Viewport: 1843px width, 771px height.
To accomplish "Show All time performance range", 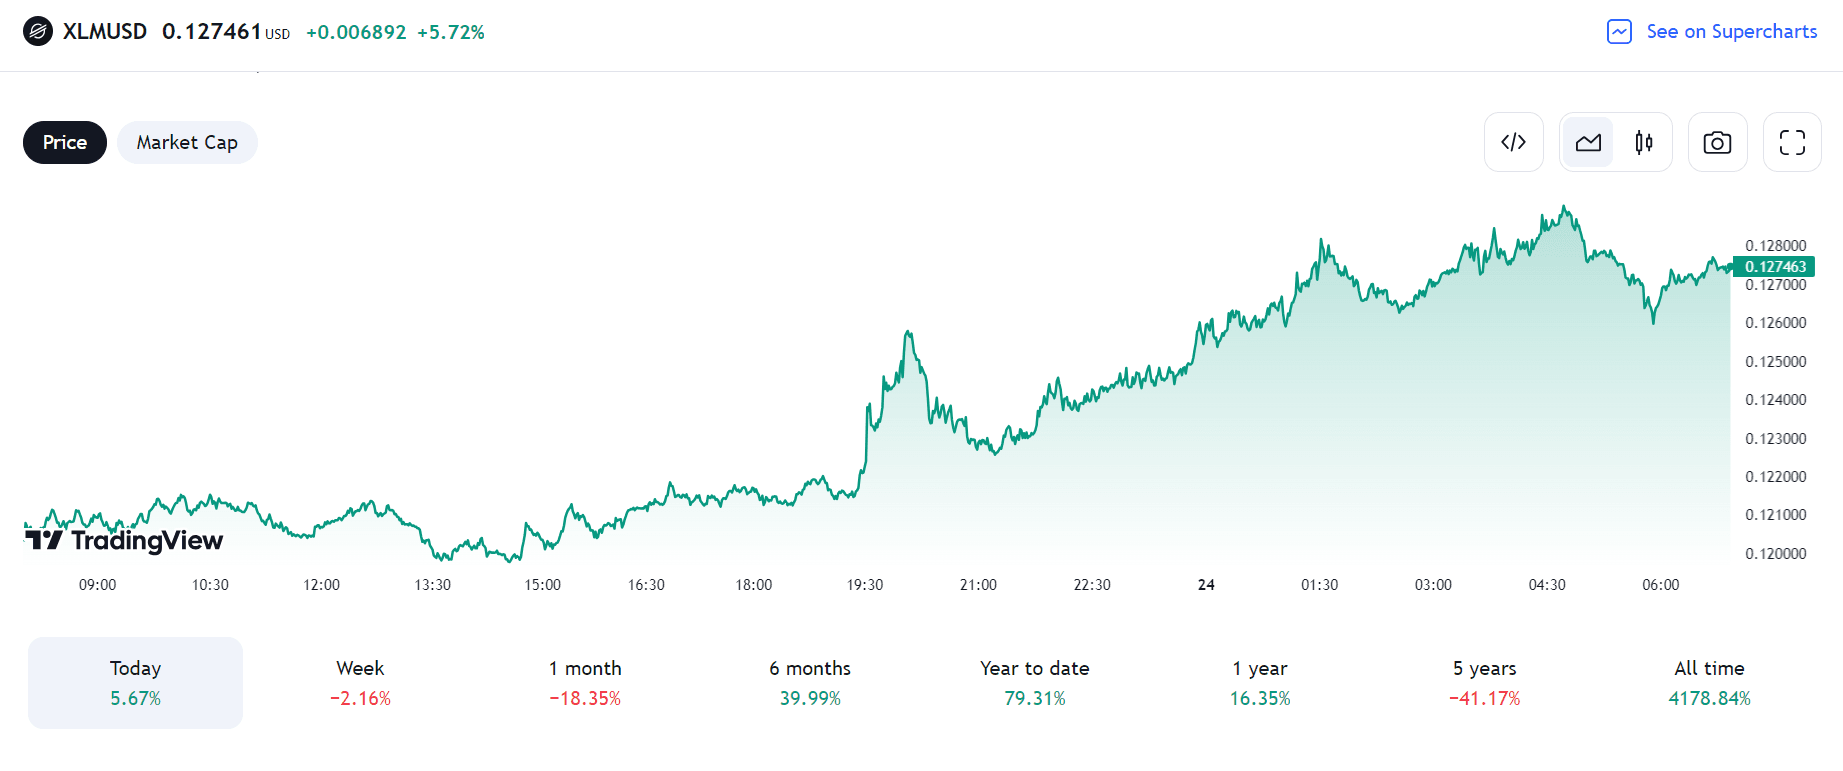I will click(1709, 682).
